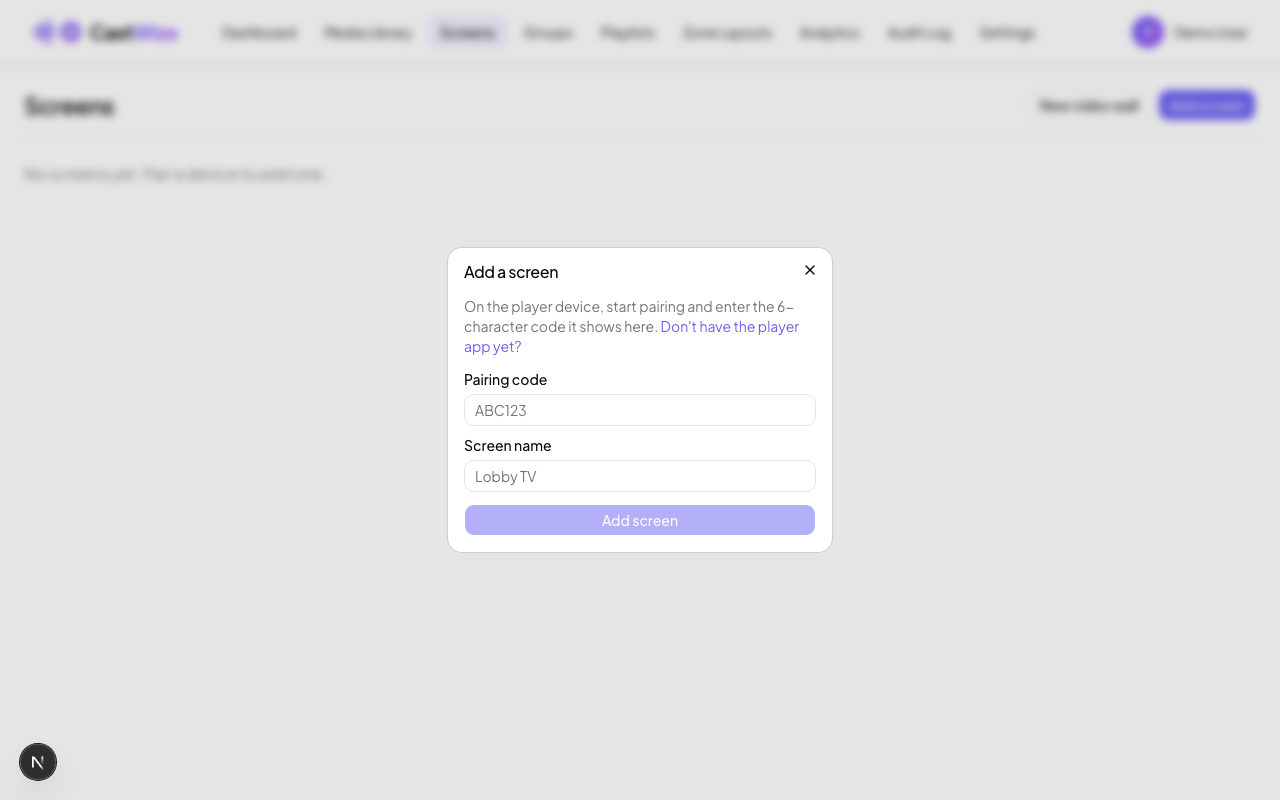Open the Settings nav item

tap(1007, 32)
